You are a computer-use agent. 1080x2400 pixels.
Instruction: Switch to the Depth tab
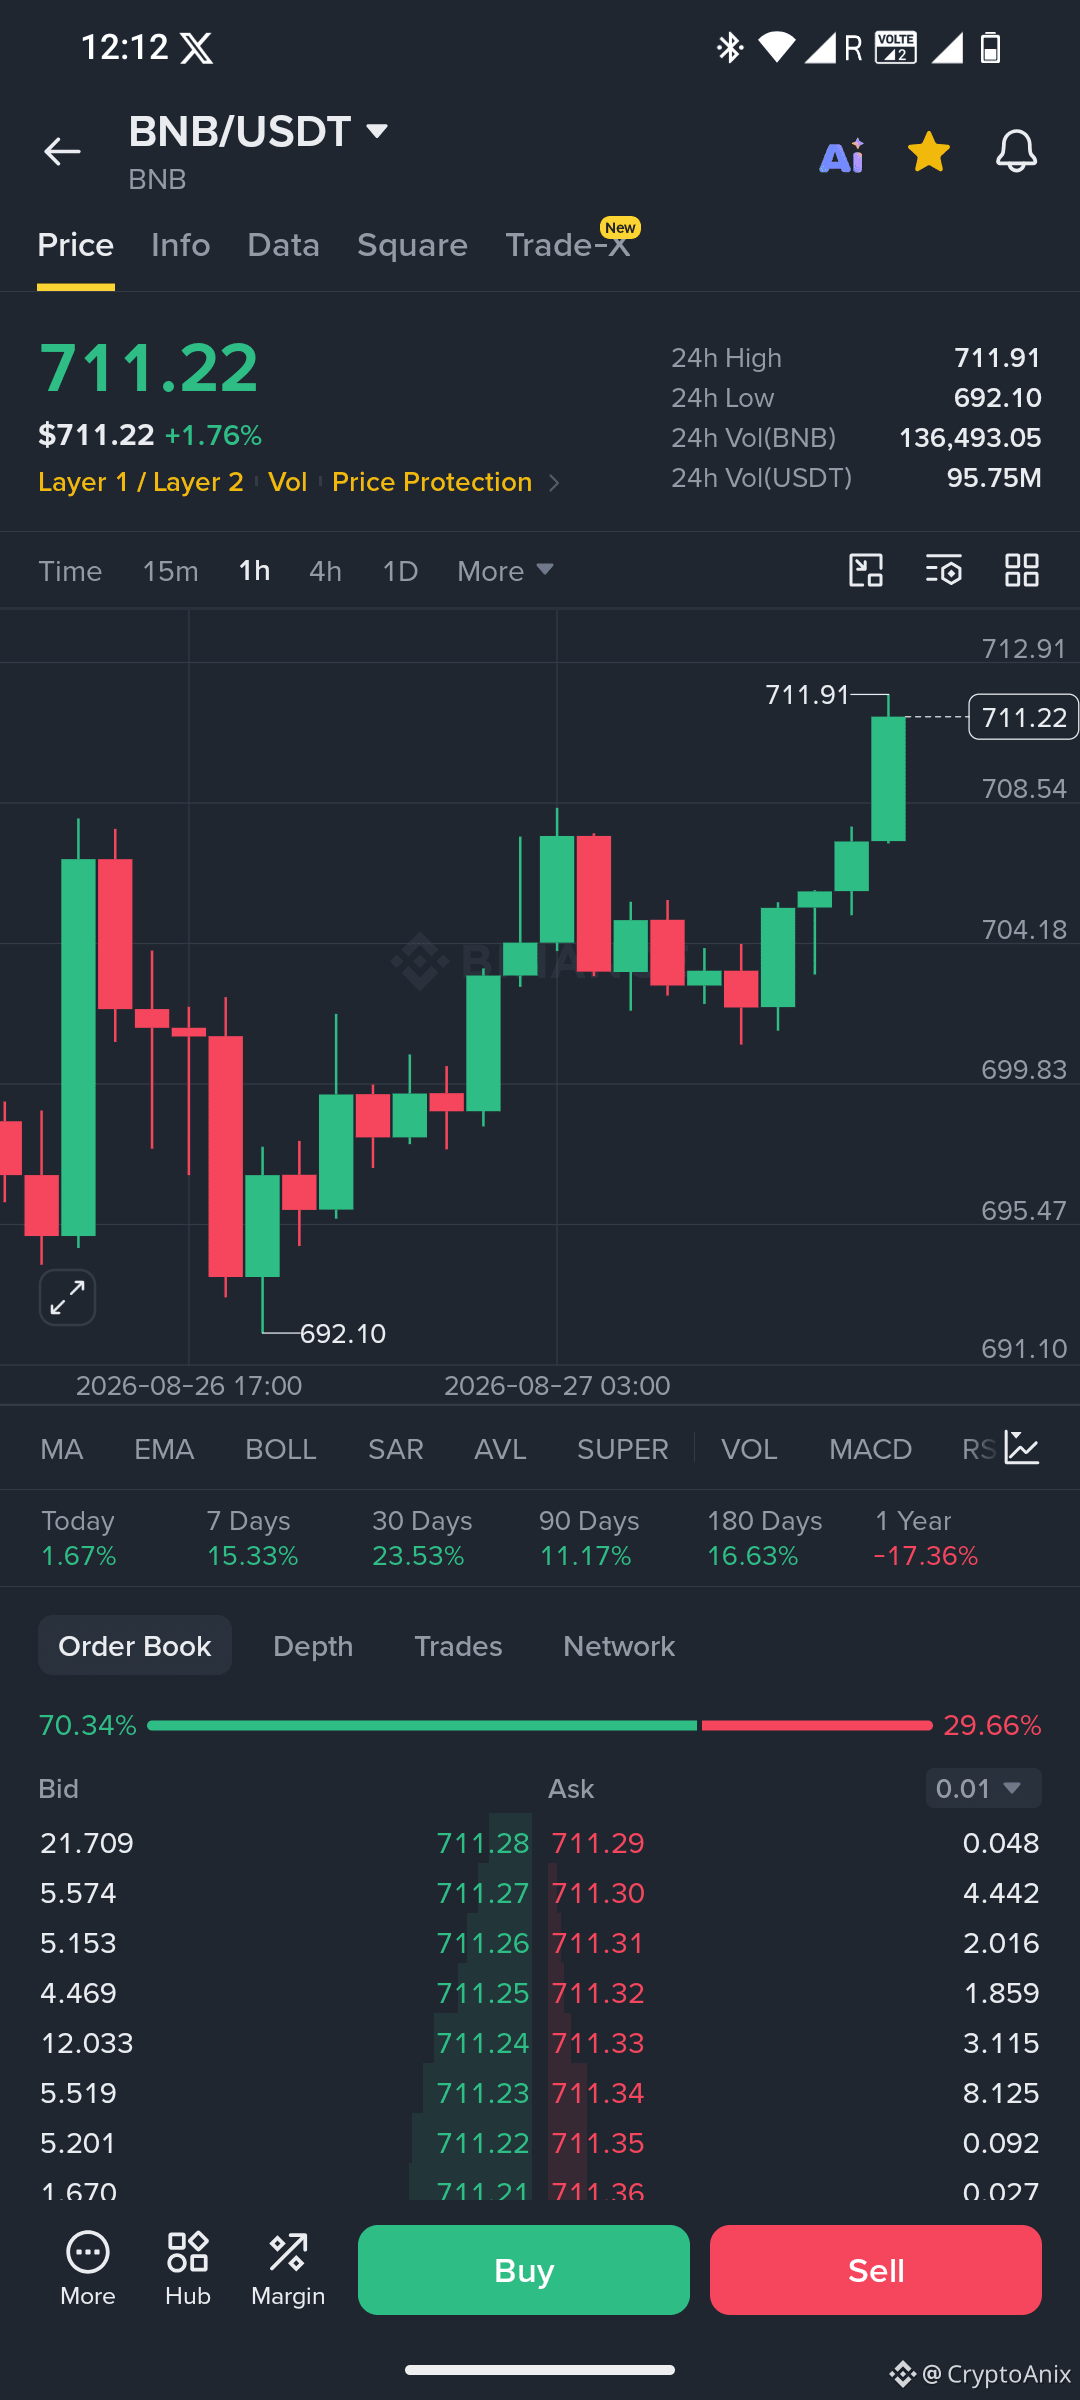tap(313, 1646)
